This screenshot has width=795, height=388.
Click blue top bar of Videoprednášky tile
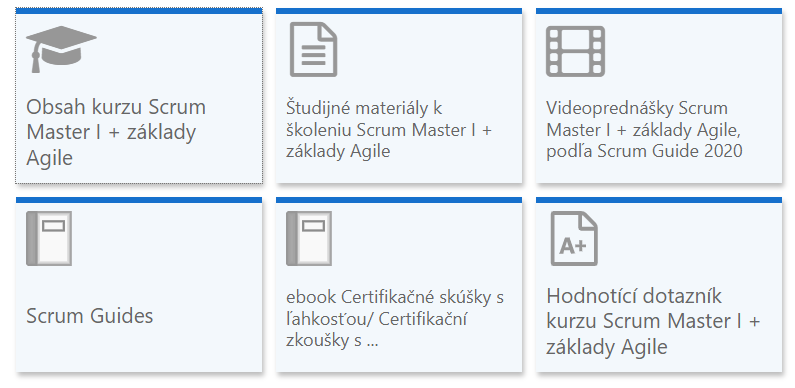click(x=659, y=11)
